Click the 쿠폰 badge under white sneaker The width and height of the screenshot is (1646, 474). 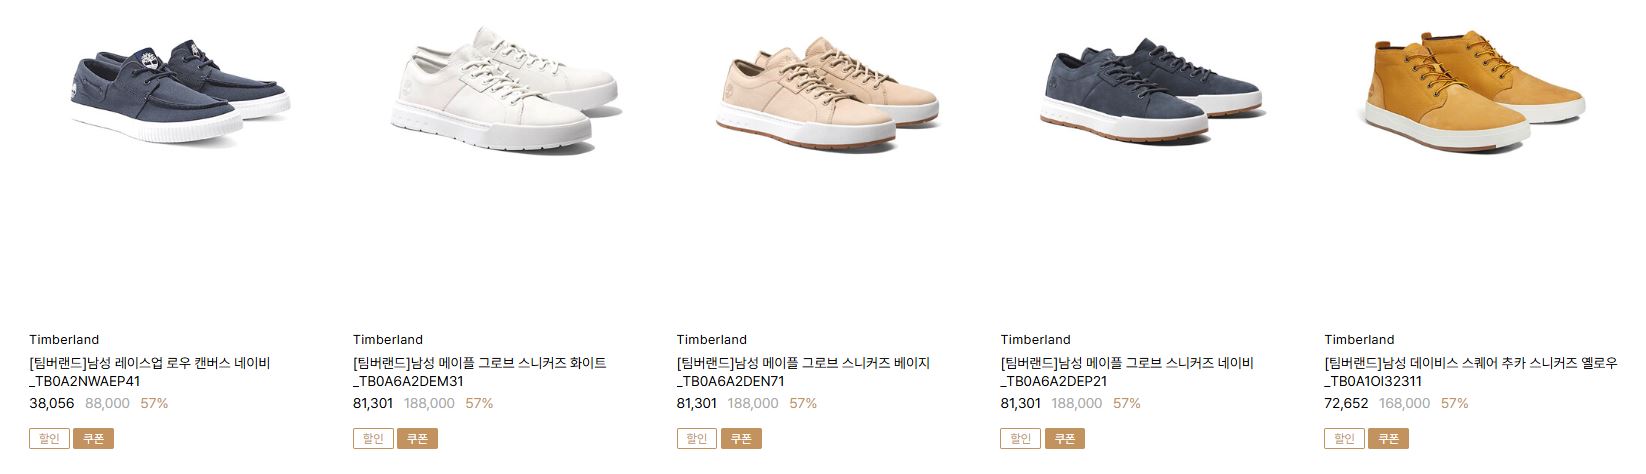click(418, 438)
